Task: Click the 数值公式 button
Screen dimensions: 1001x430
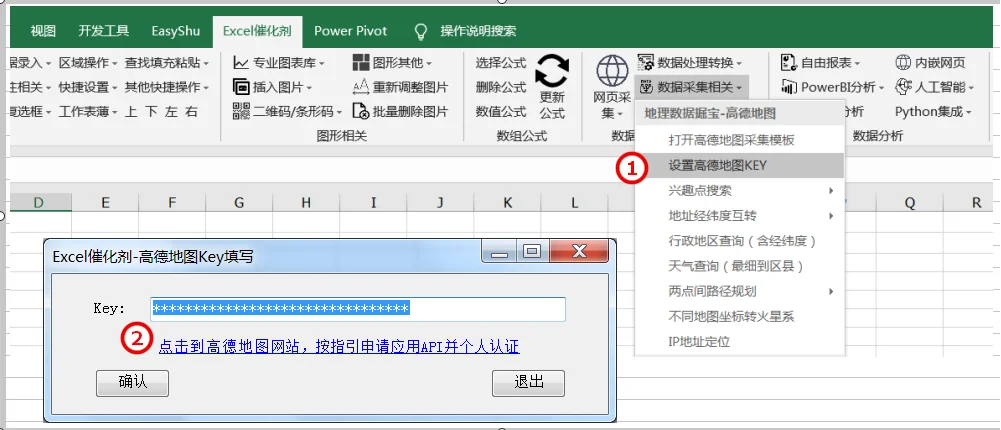Action: coord(500,112)
